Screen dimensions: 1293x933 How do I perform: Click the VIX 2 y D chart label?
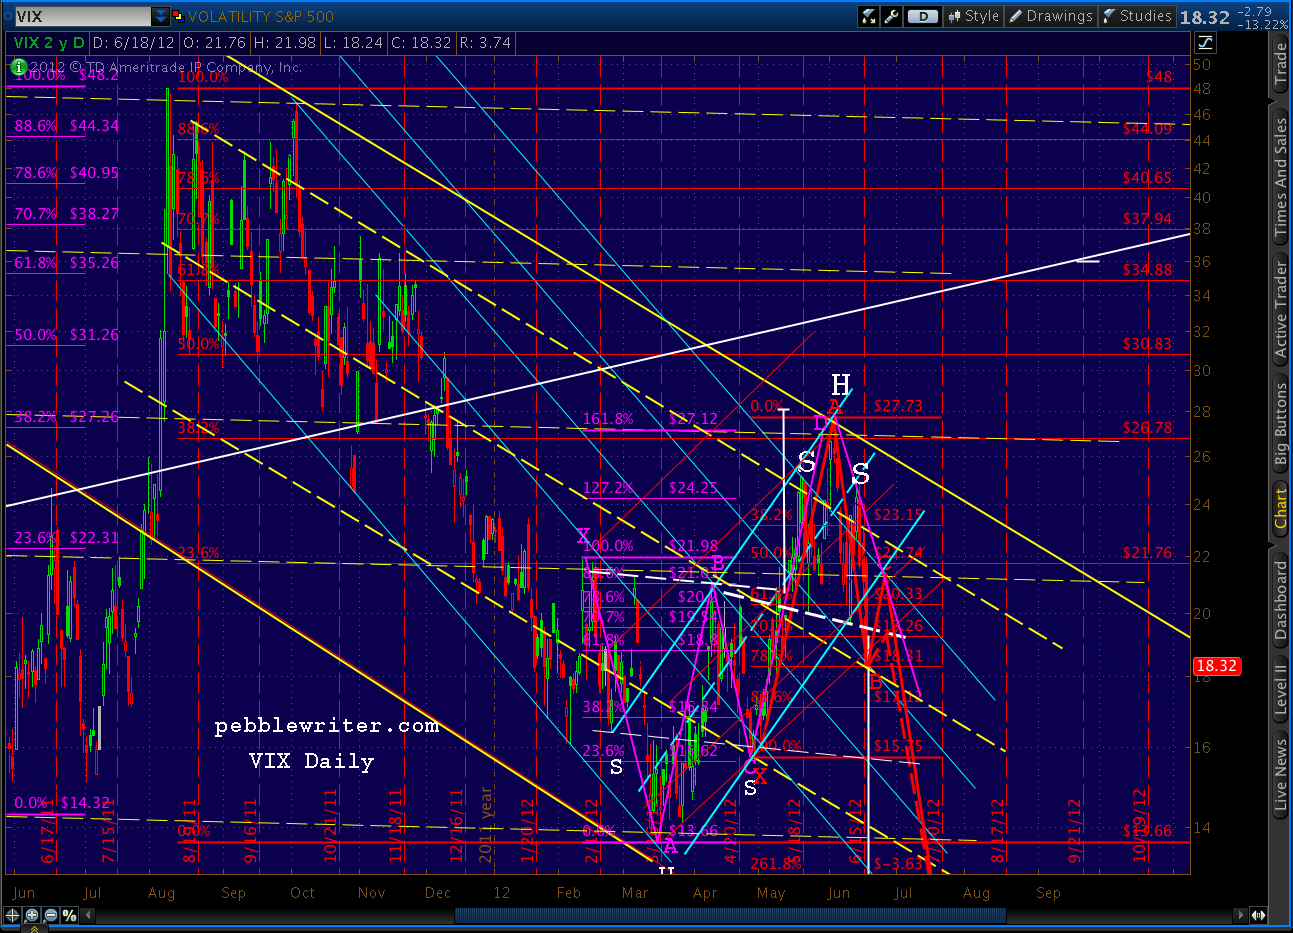point(49,43)
